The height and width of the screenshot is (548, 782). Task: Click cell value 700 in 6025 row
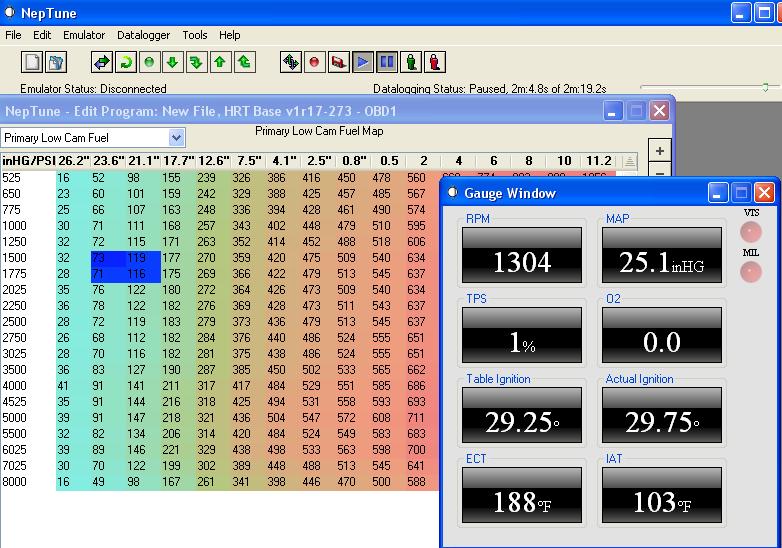[416, 449]
